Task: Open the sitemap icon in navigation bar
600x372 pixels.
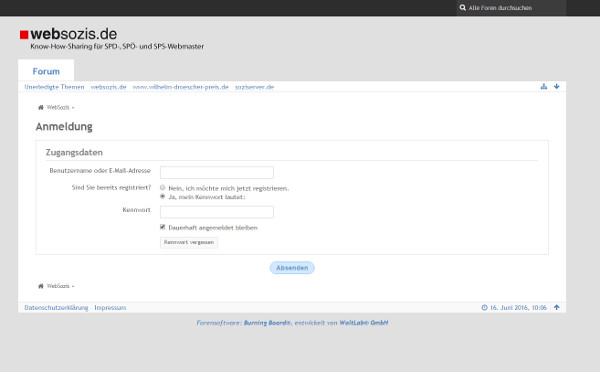Action: [x=544, y=86]
